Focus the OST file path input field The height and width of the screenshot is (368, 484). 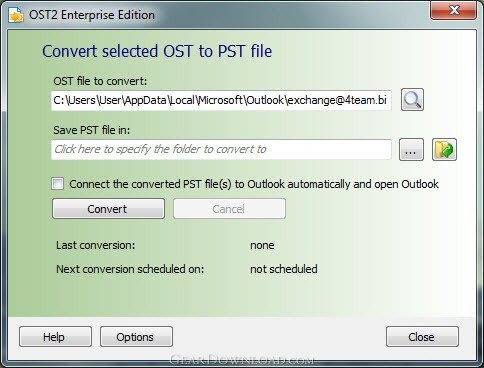[221, 100]
